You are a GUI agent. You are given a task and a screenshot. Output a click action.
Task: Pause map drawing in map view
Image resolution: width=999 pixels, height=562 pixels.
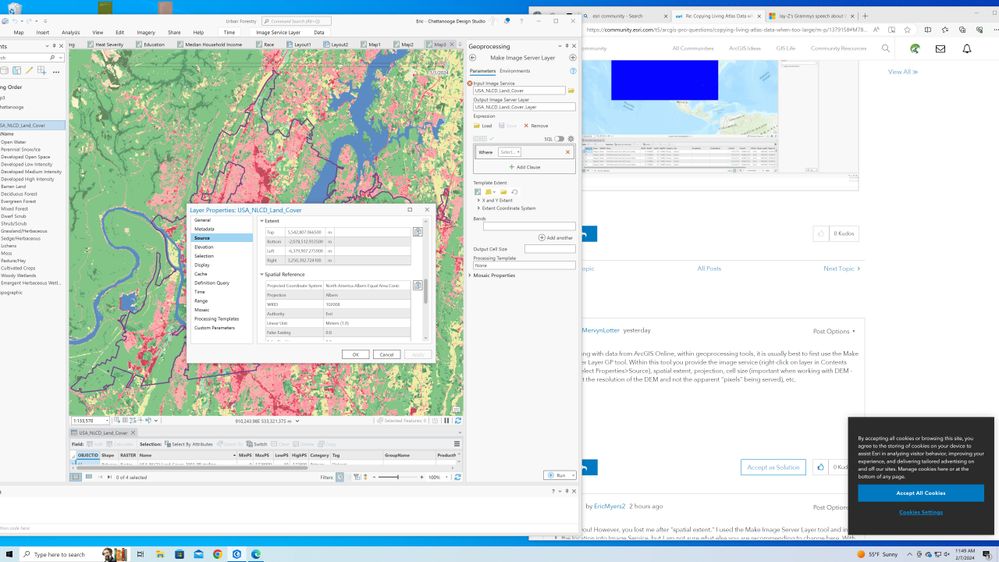click(x=447, y=421)
